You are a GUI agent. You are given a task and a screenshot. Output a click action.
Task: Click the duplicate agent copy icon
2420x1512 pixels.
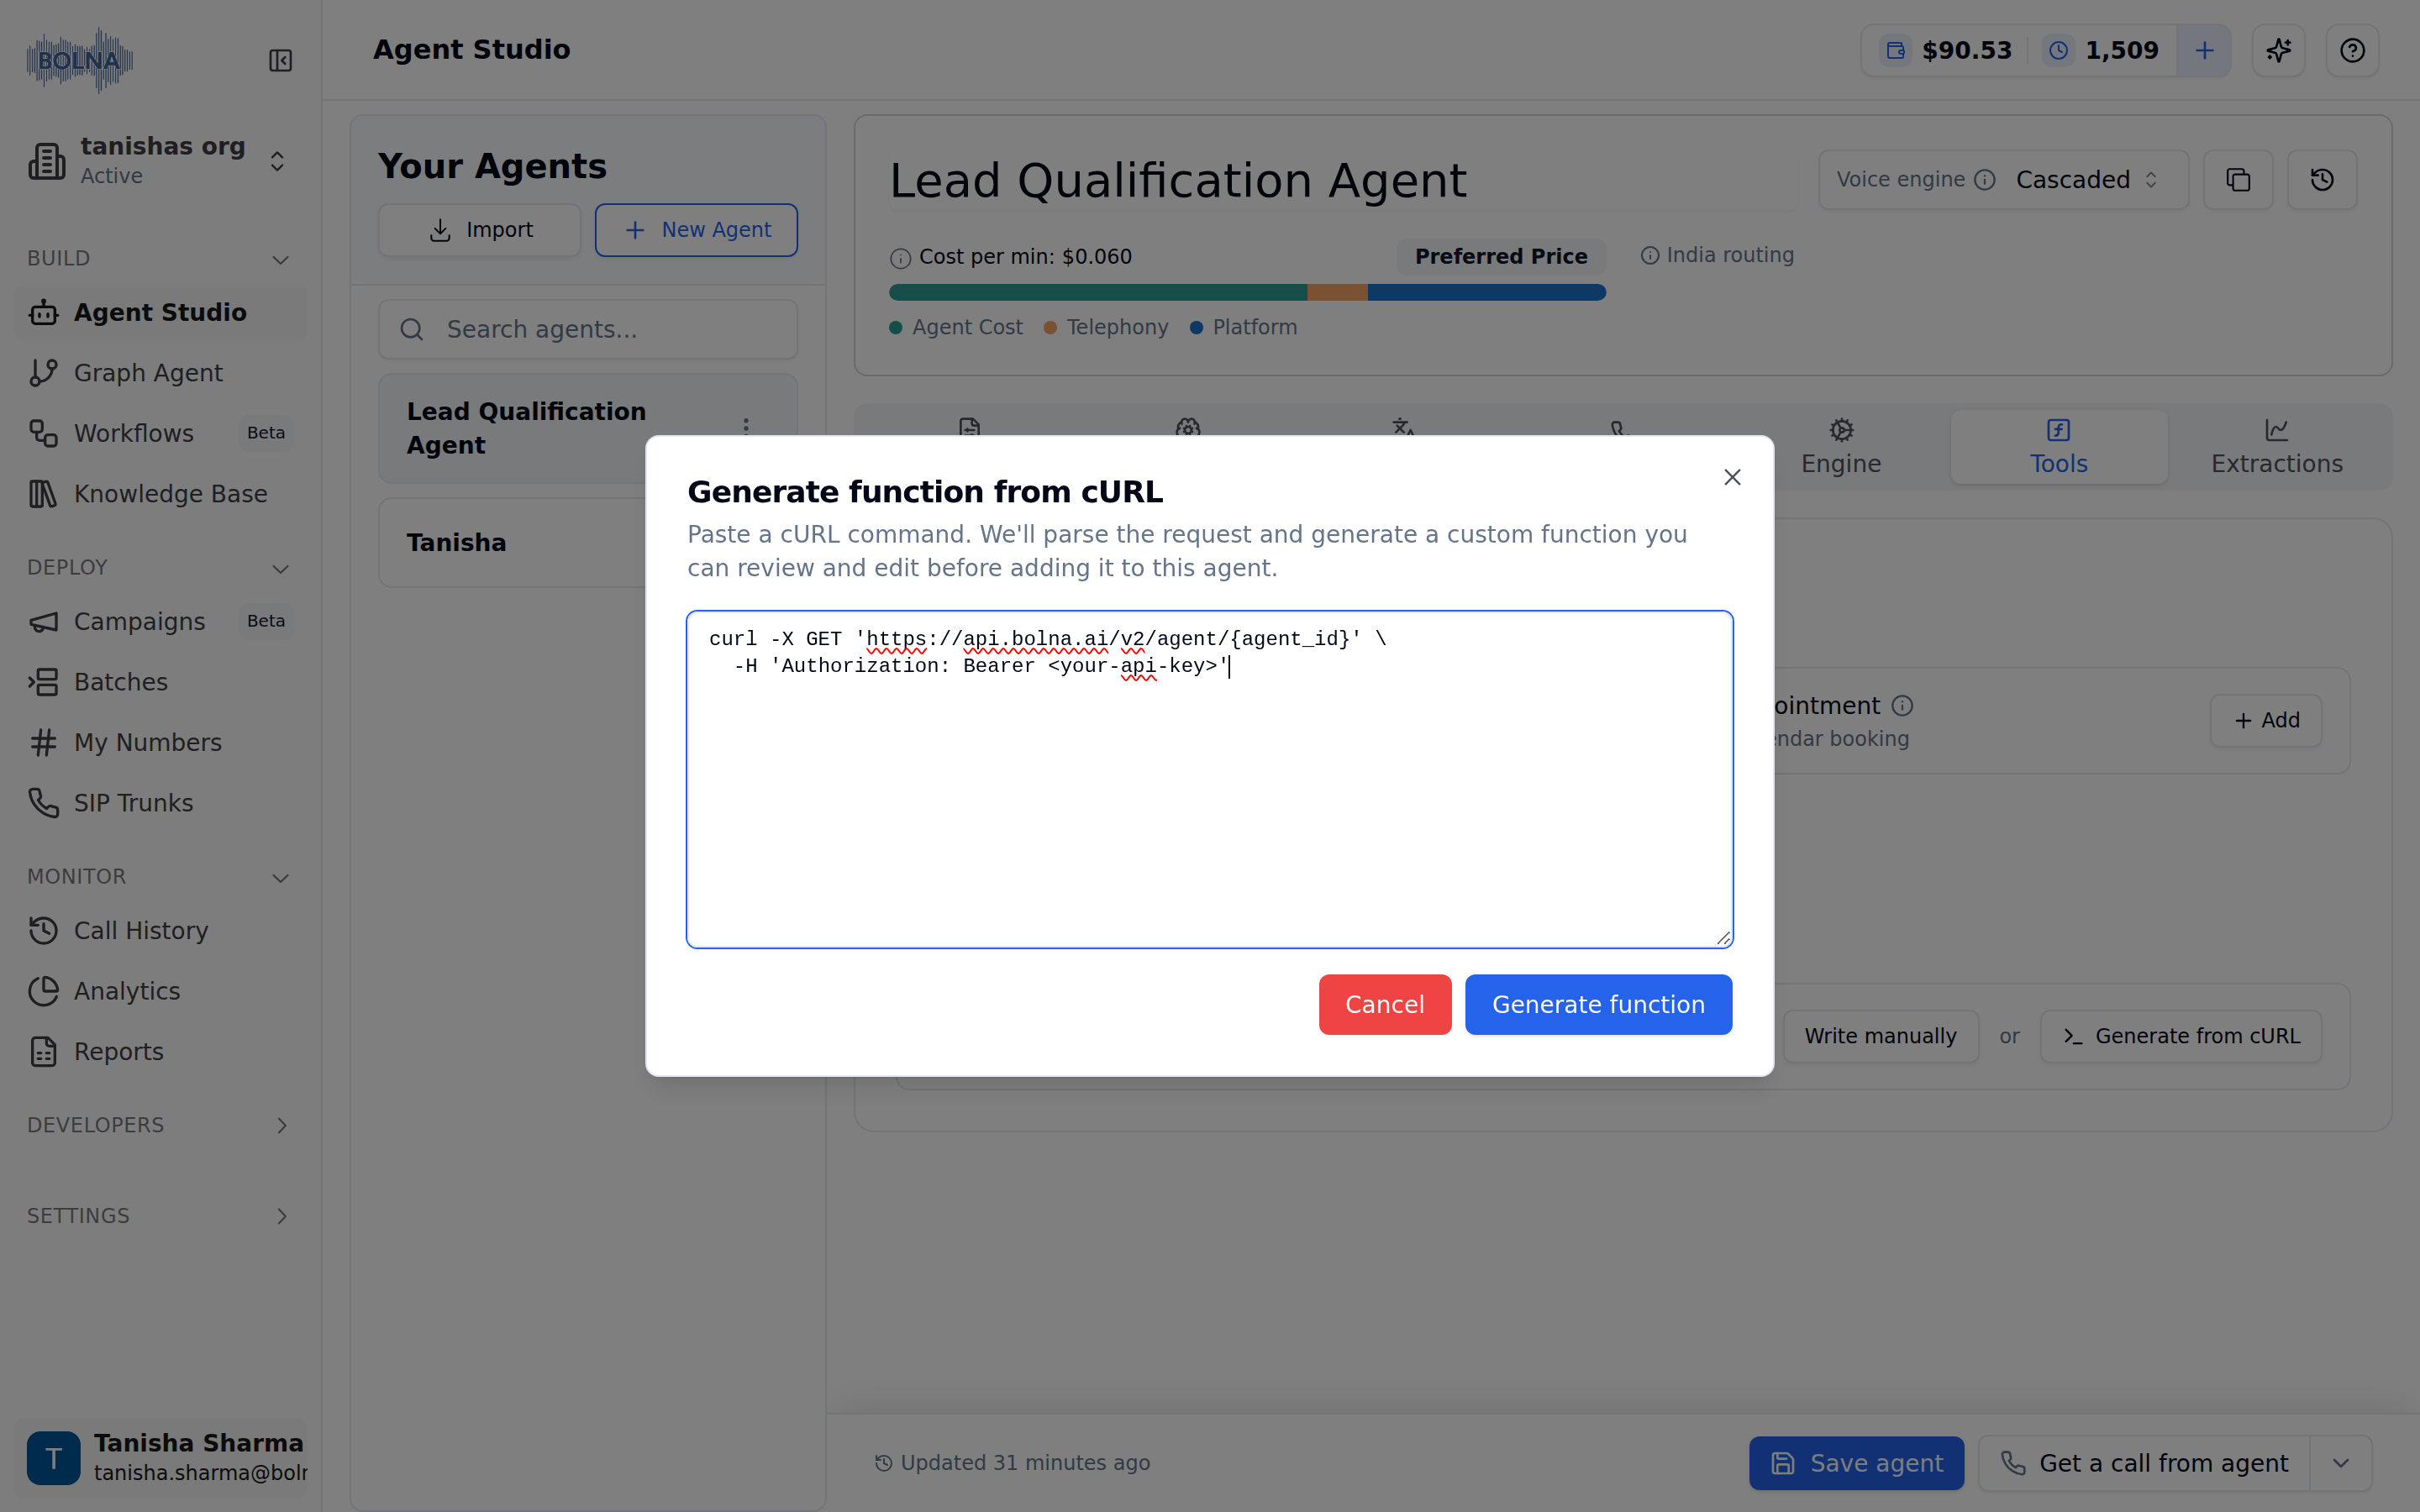pyautogui.click(x=2238, y=180)
